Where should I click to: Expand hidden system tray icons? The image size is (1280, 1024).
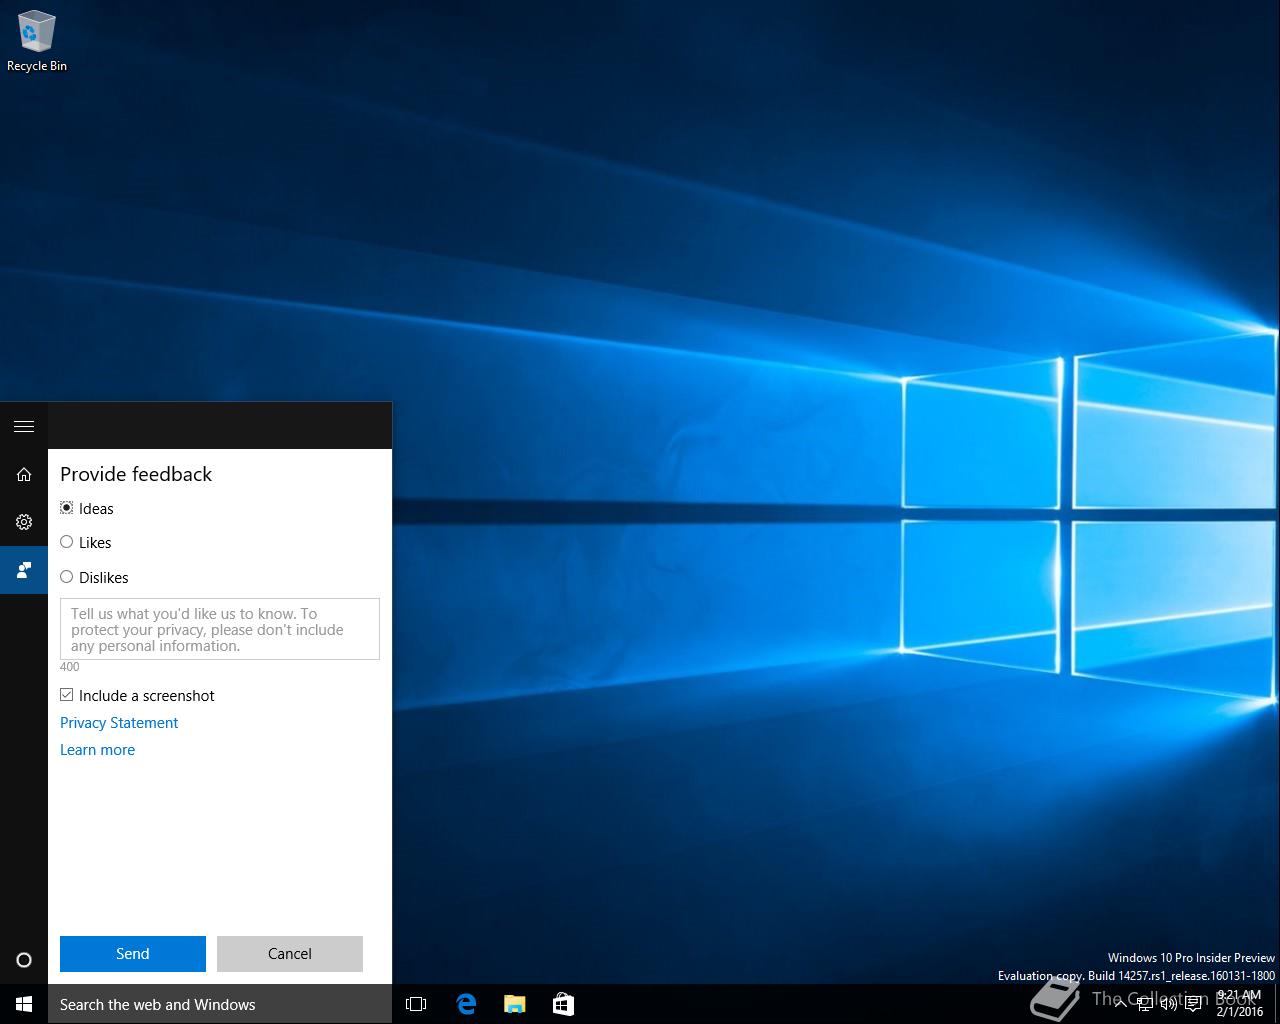click(x=1120, y=1004)
